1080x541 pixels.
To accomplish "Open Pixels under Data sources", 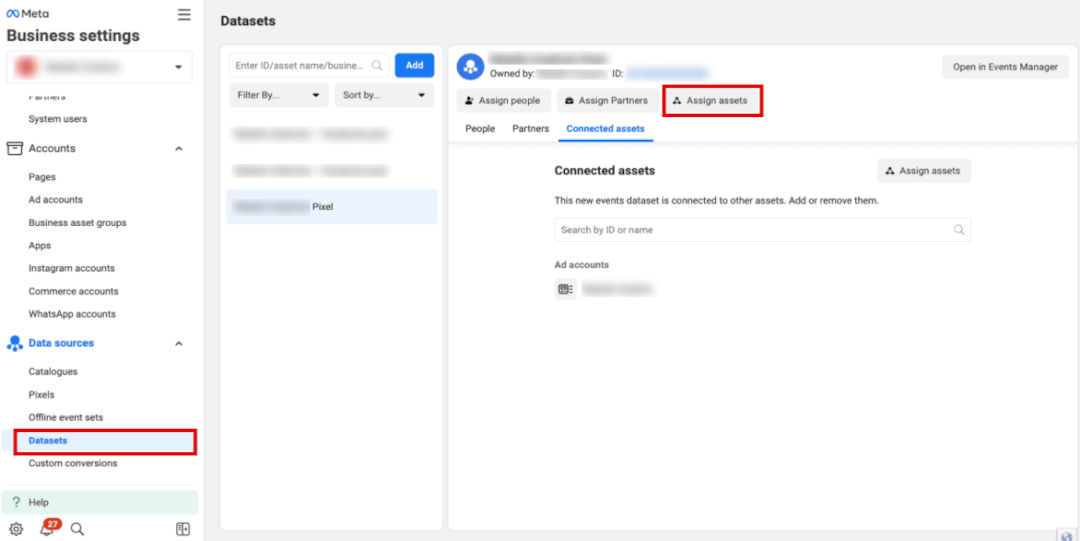I will (41, 395).
